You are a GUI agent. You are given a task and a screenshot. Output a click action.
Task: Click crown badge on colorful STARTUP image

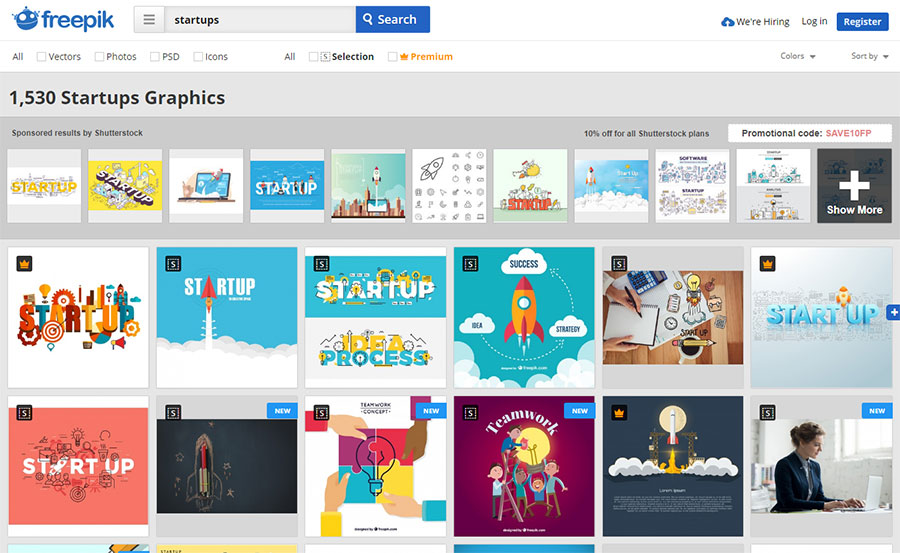24,264
